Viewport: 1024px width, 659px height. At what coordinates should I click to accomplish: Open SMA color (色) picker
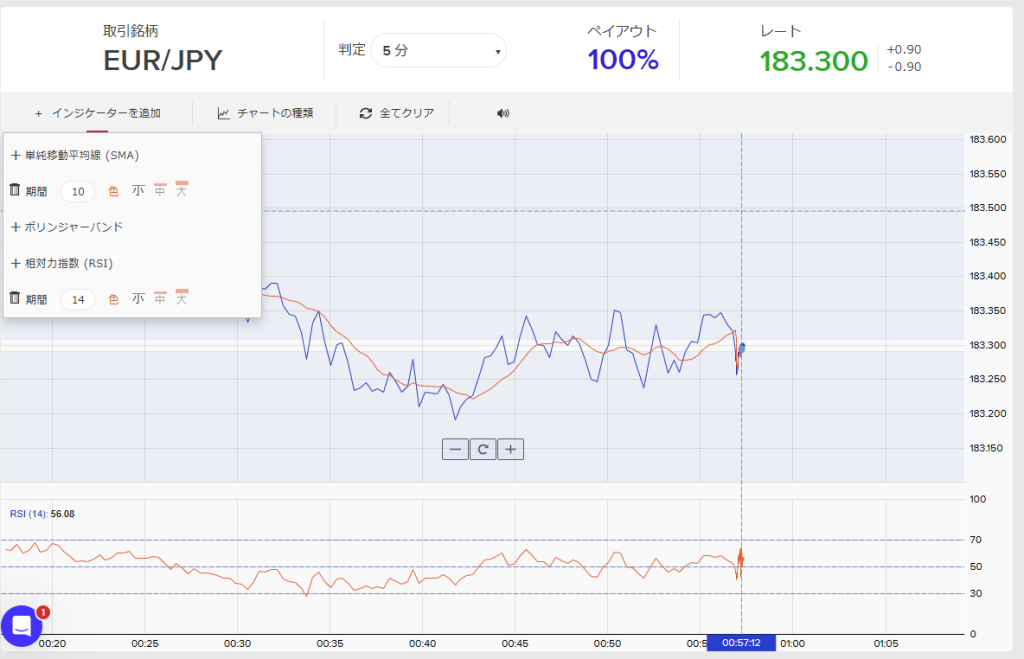point(113,190)
